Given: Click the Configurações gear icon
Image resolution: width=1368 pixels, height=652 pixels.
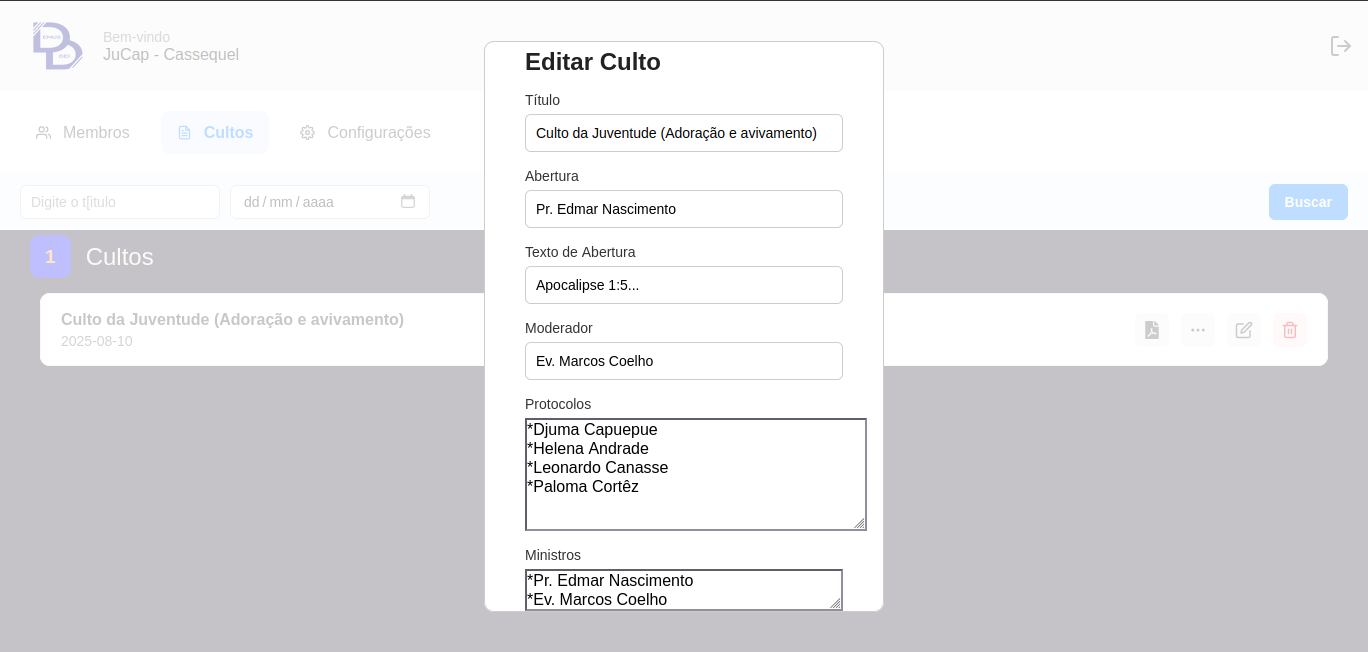Looking at the screenshot, I should click(x=307, y=133).
